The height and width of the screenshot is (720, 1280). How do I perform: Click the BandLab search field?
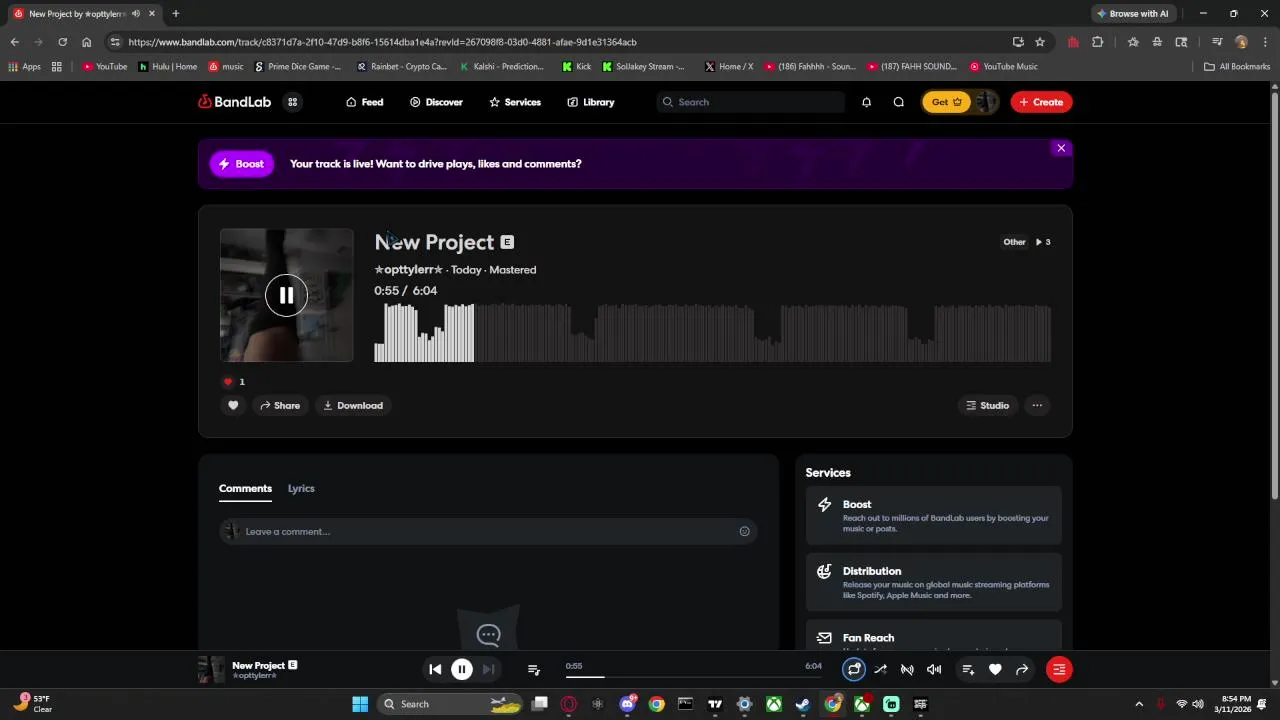pyautogui.click(x=751, y=102)
